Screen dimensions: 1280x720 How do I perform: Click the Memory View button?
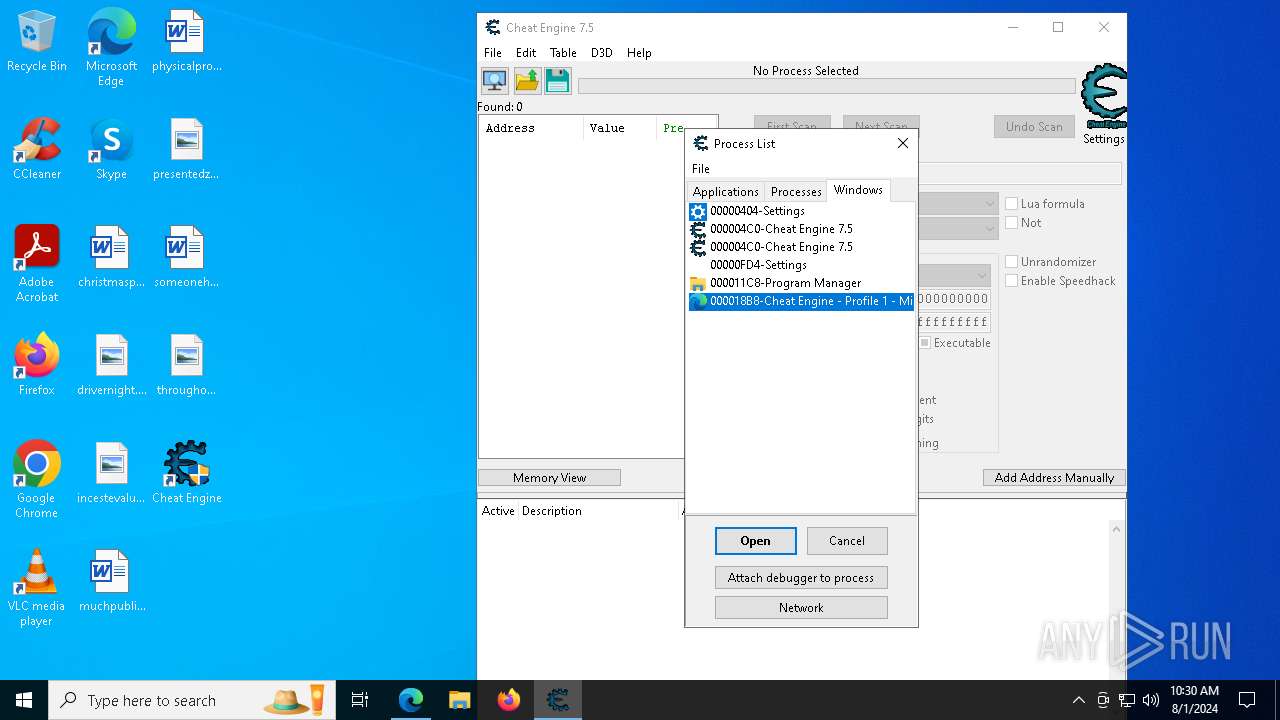[549, 478]
